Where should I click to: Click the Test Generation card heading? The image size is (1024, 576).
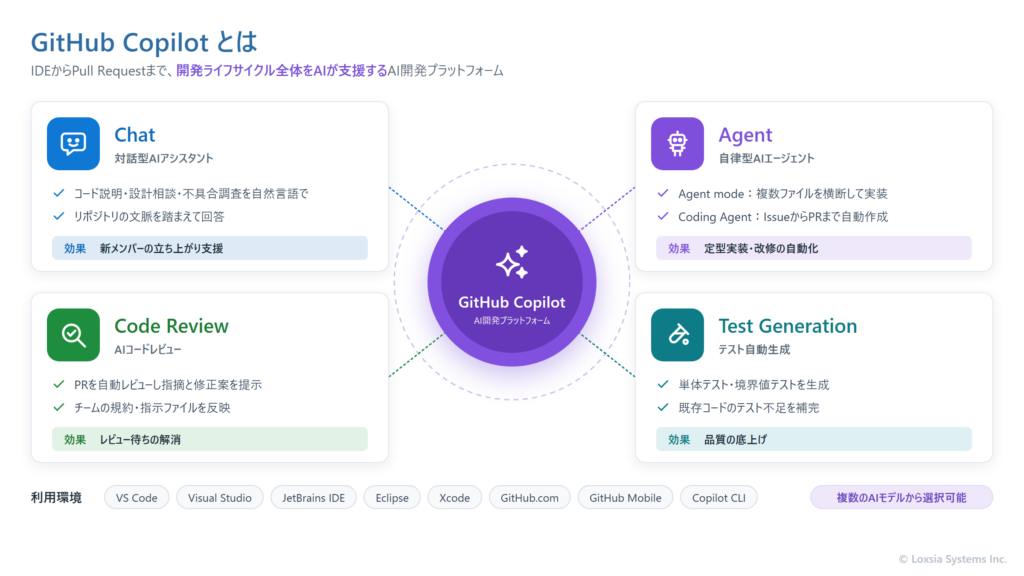pyautogui.click(x=788, y=326)
